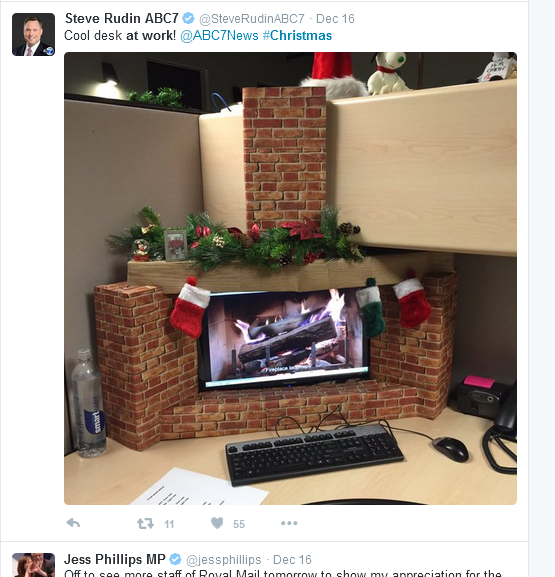This screenshot has width=555, height=577.
Task: View the 55 likes count
Action: [239, 524]
